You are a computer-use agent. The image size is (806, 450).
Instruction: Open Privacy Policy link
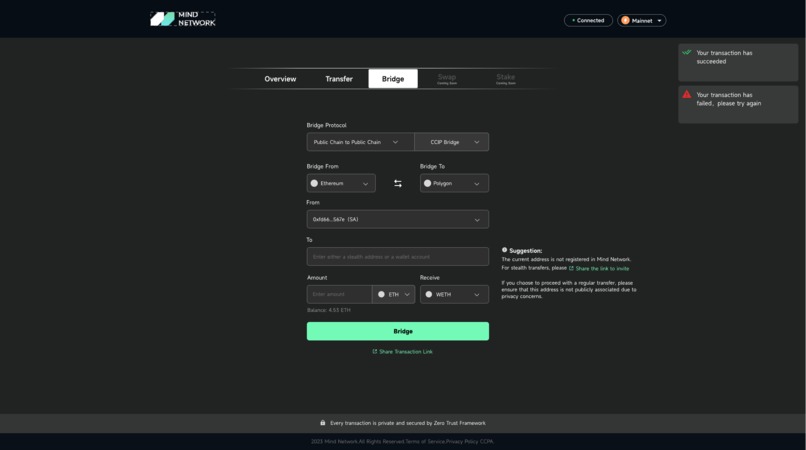click(462, 441)
